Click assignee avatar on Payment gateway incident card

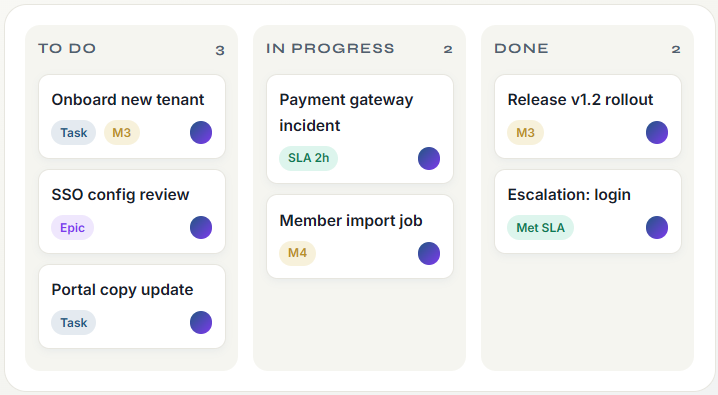(429, 158)
